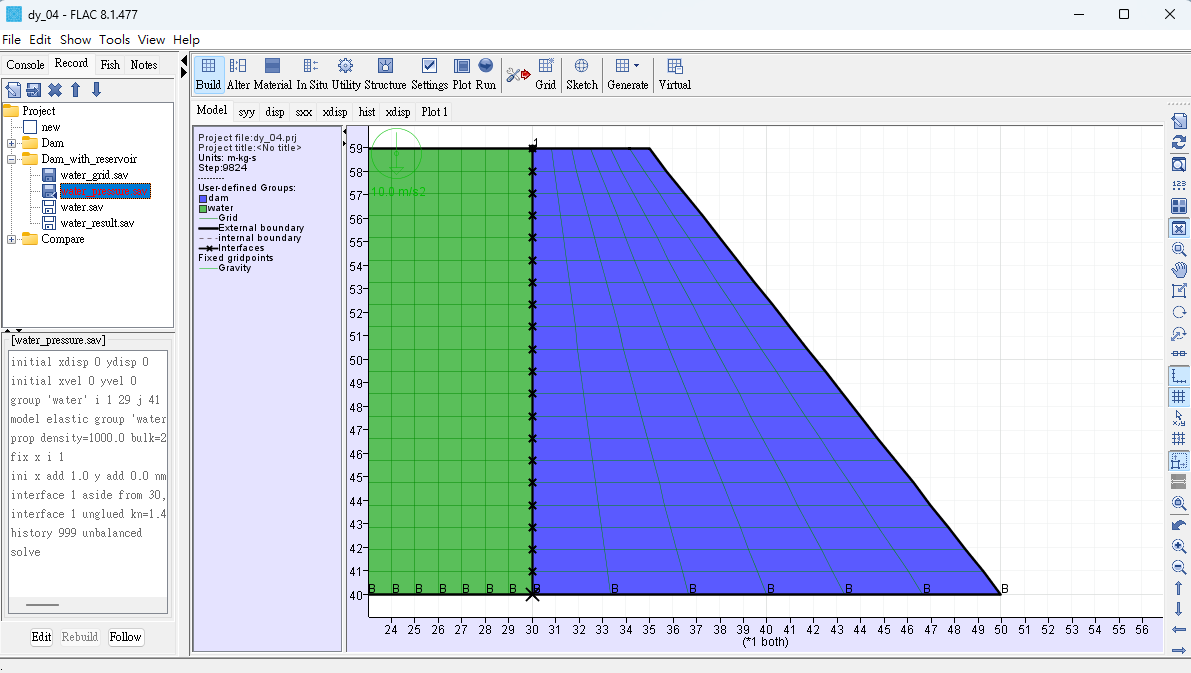
Task: Open the Sketch tool
Action: [x=582, y=74]
